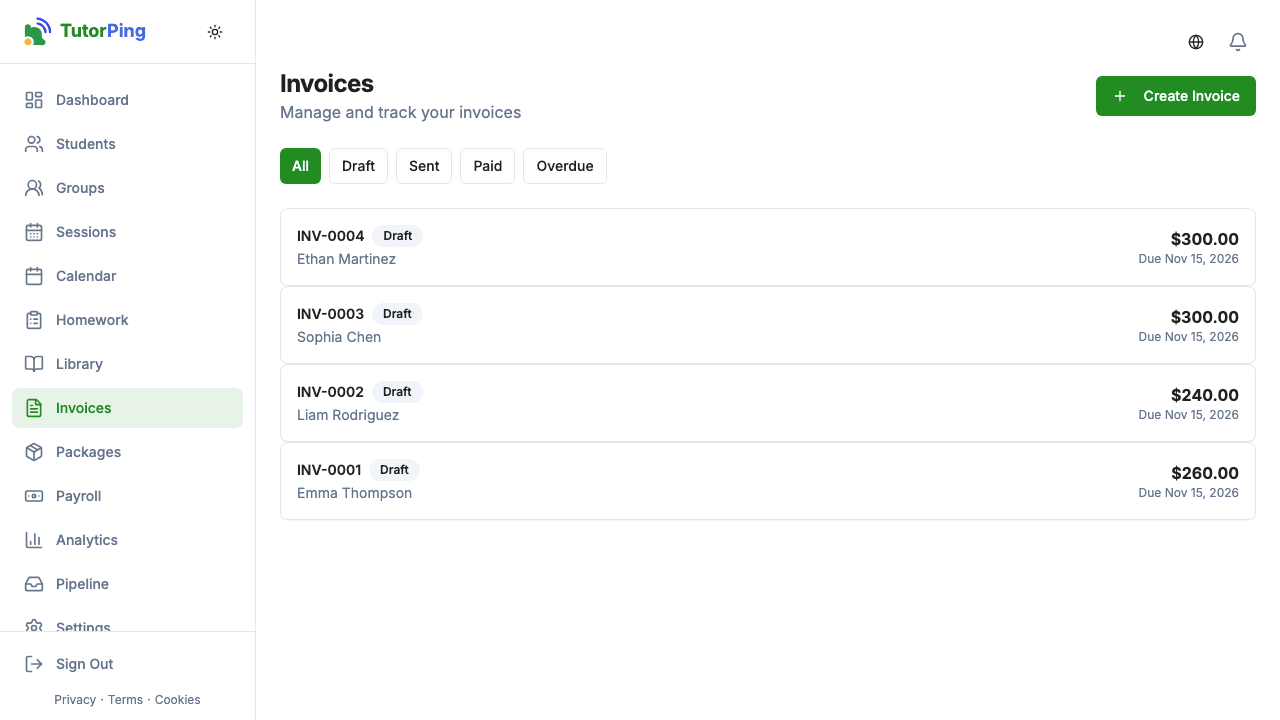
Task: Click the Analytics bar chart icon
Action: tap(34, 540)
